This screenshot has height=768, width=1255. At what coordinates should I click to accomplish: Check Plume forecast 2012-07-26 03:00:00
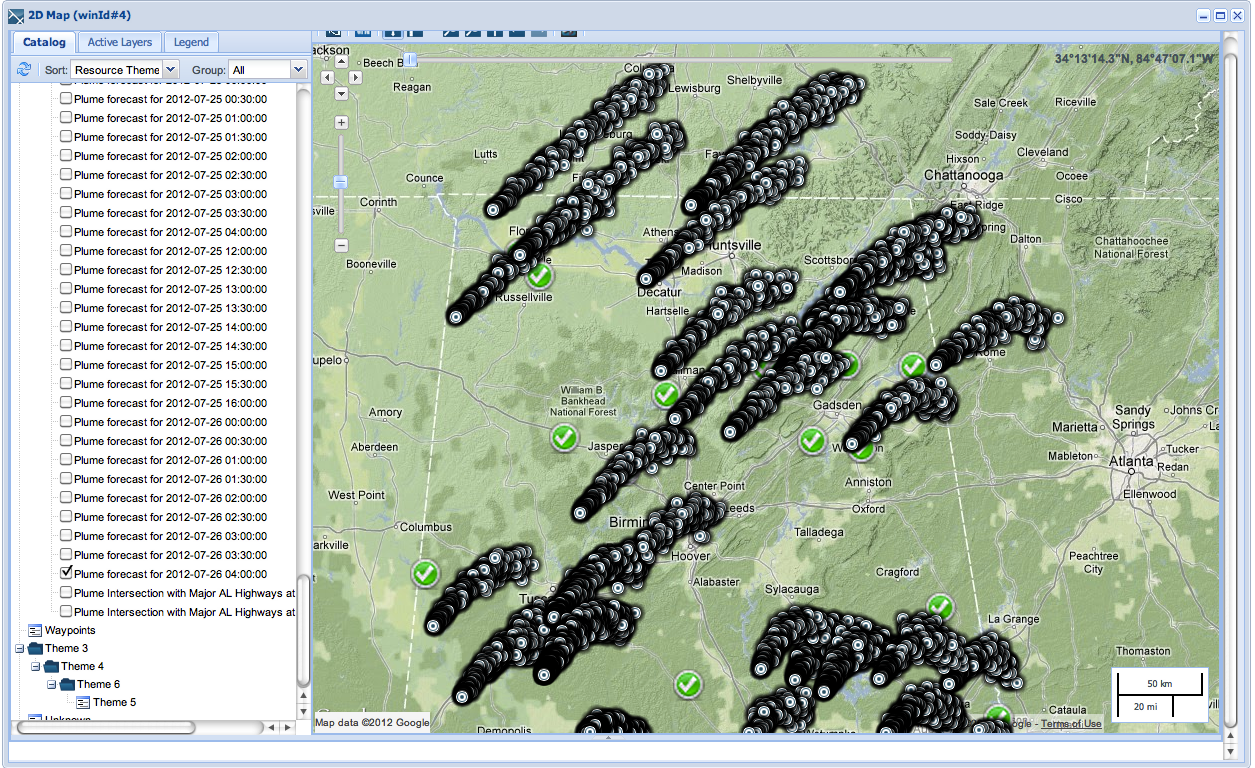(66, 535)
